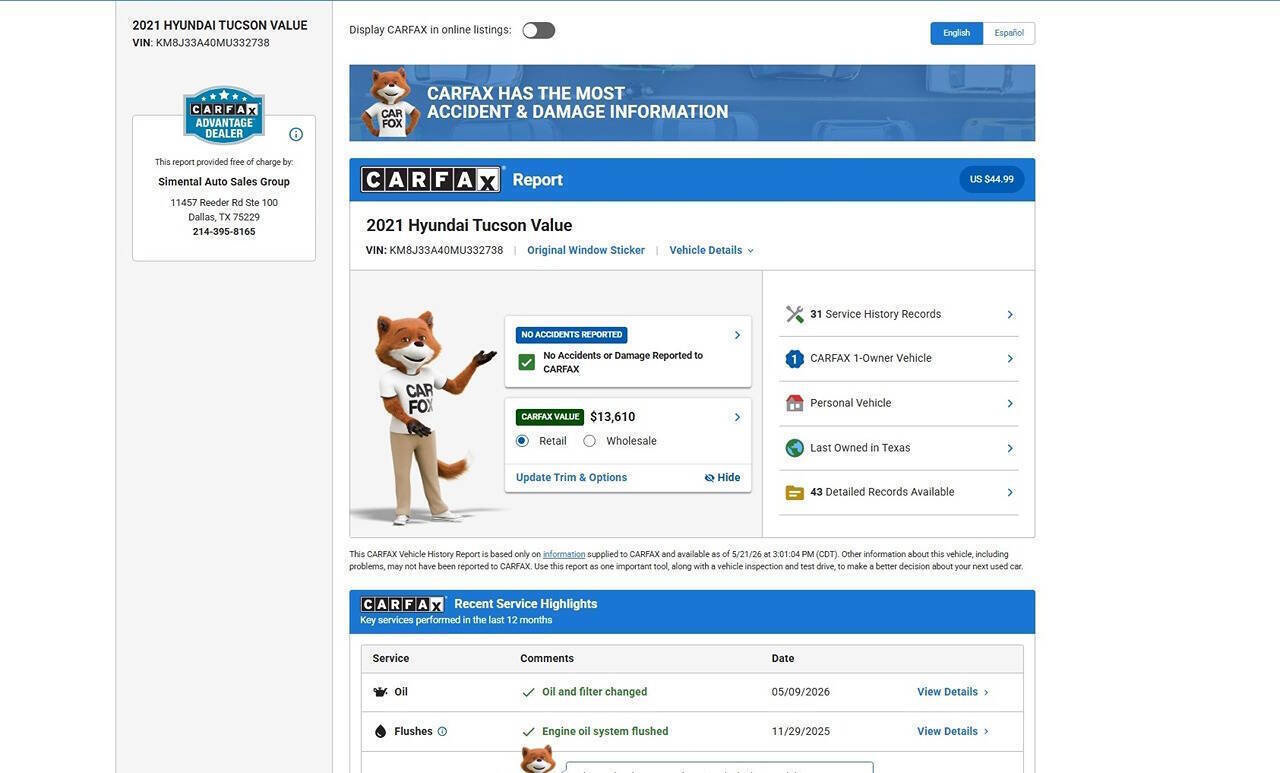The height and width of the screenshot is (773, 1280).
Task: Click the Date column header
Action: [783, 659]
